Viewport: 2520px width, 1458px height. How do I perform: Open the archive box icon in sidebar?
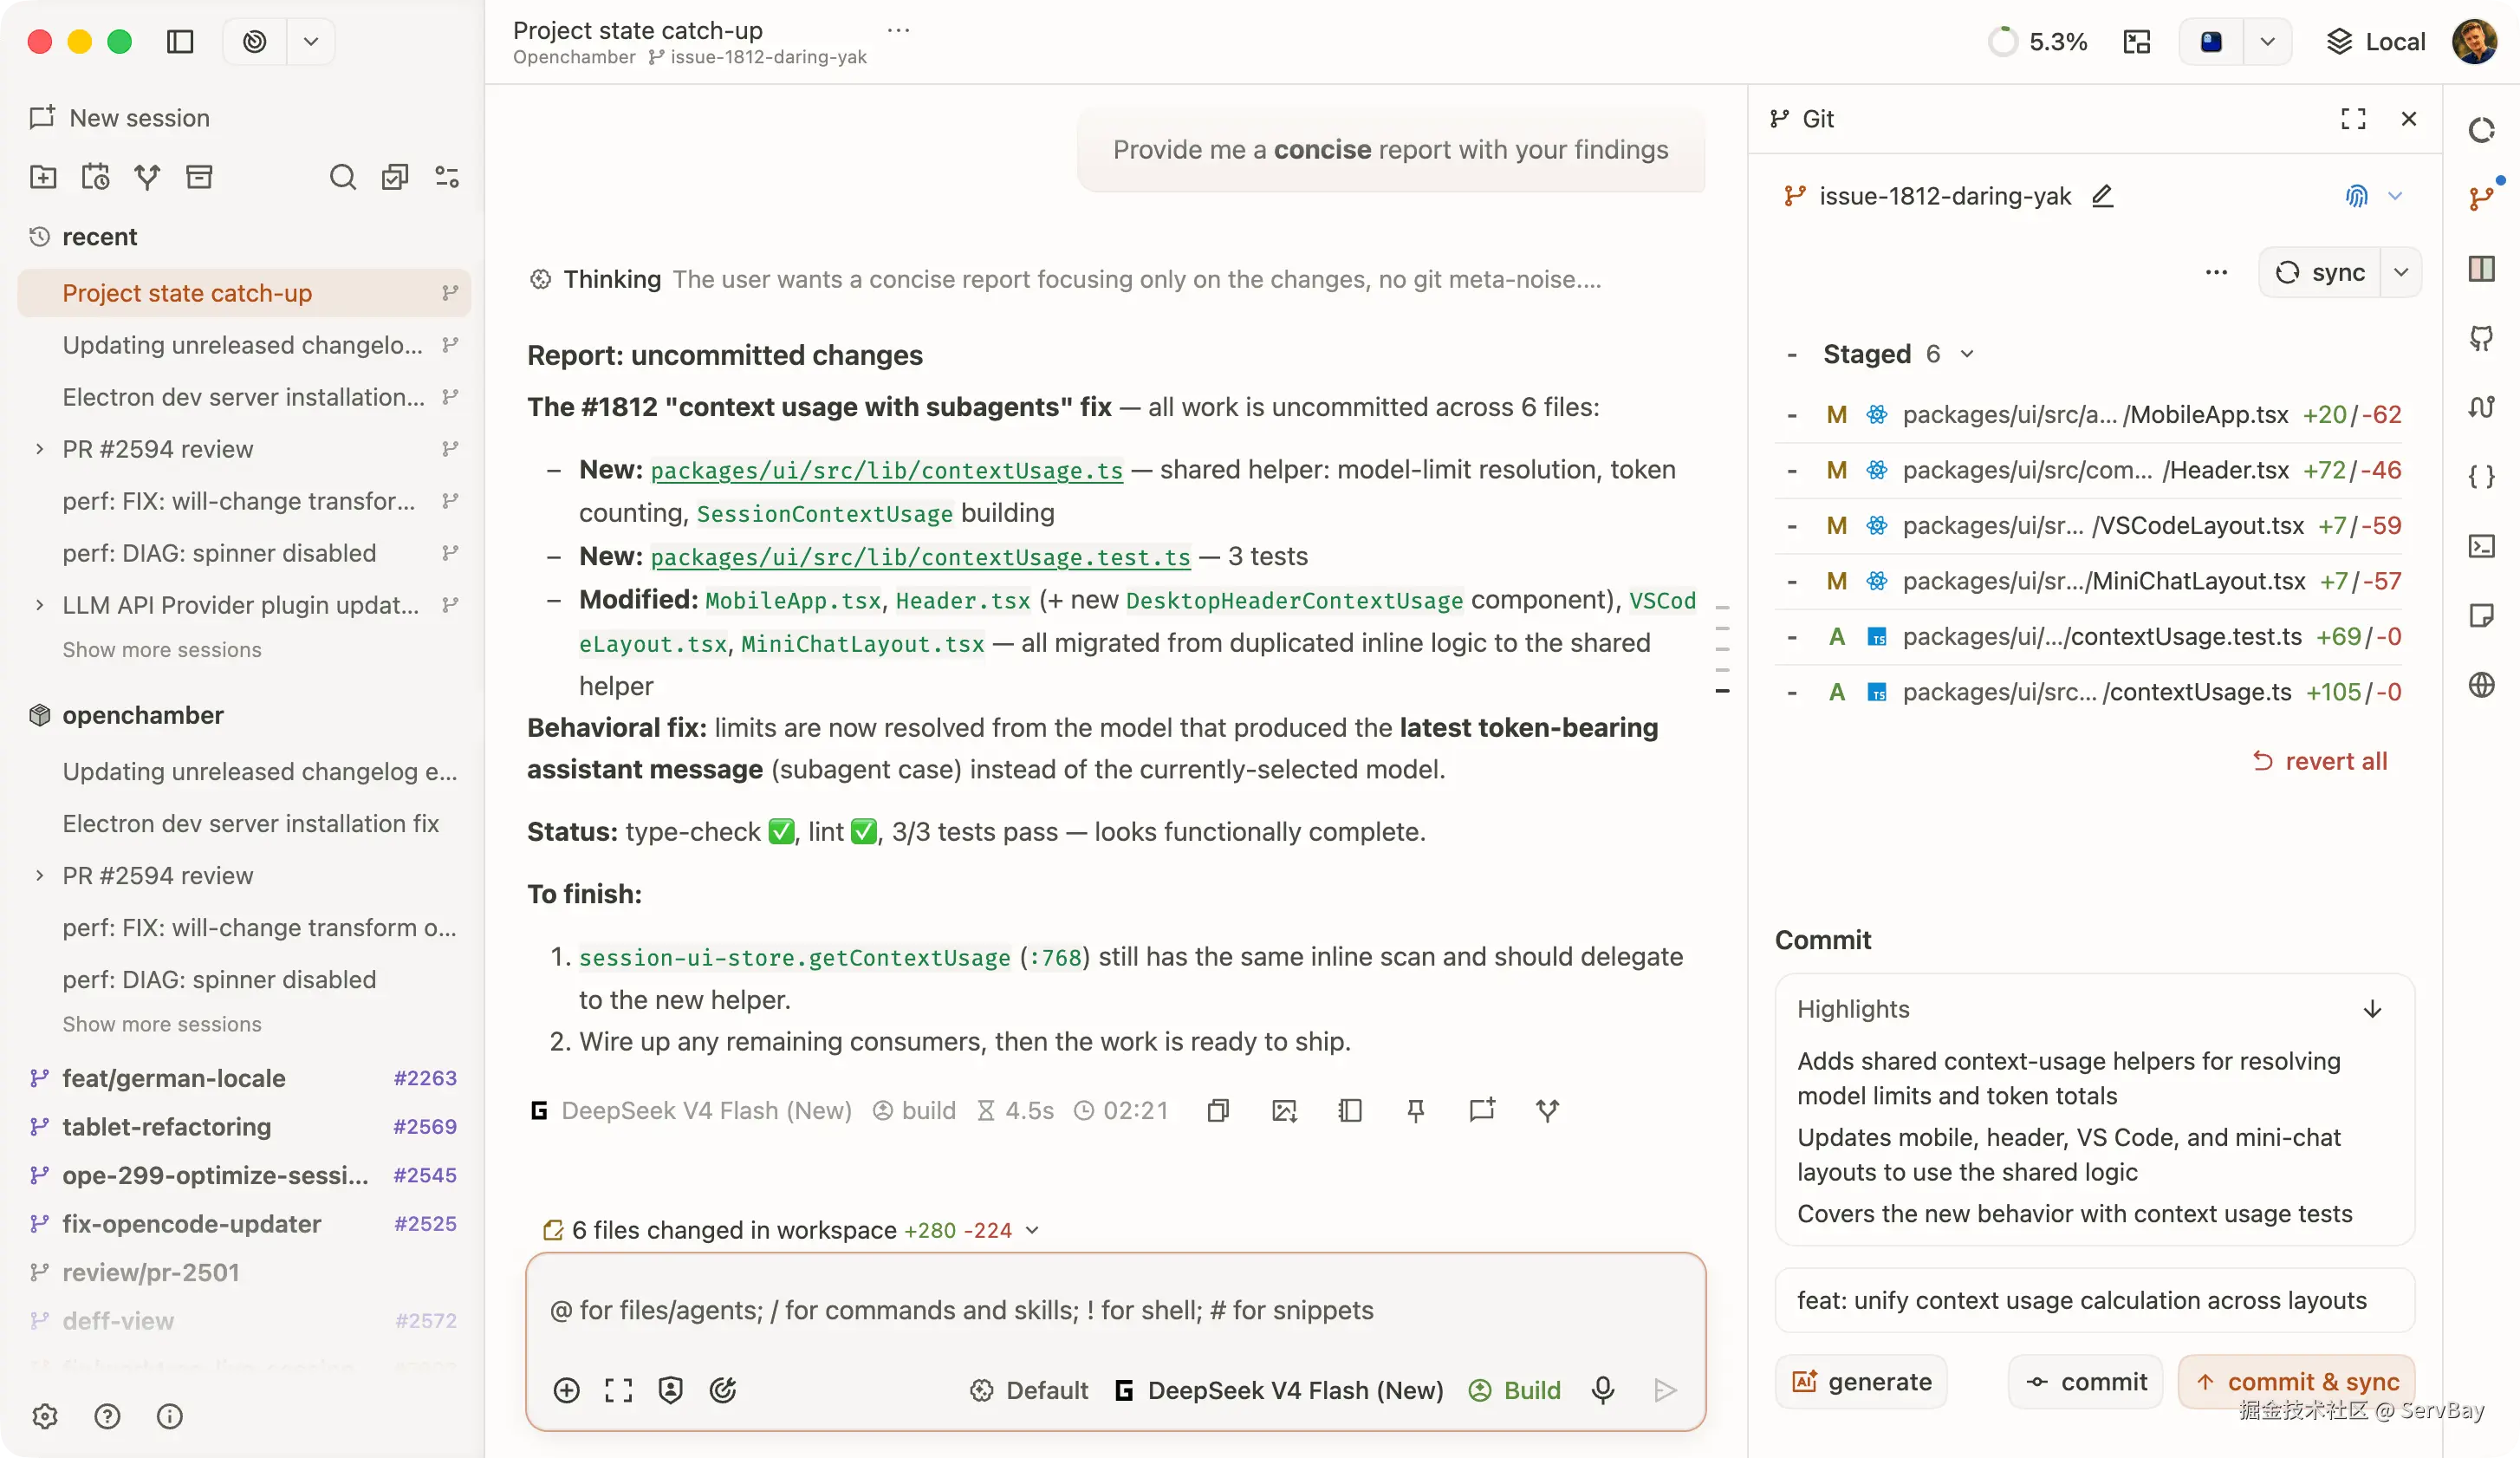coord(199,177)
